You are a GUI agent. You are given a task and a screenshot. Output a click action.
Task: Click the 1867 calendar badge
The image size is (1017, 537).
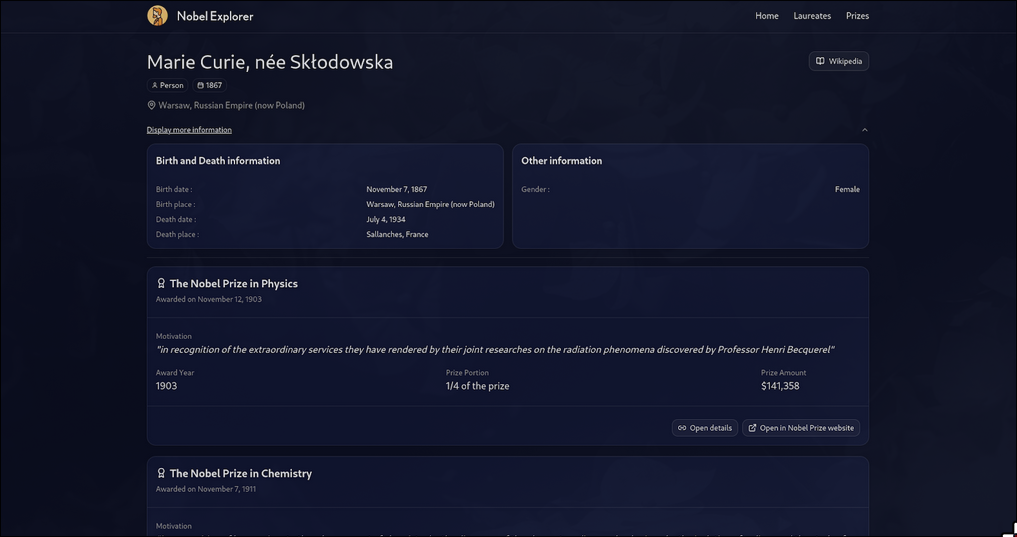click(209, 85)
